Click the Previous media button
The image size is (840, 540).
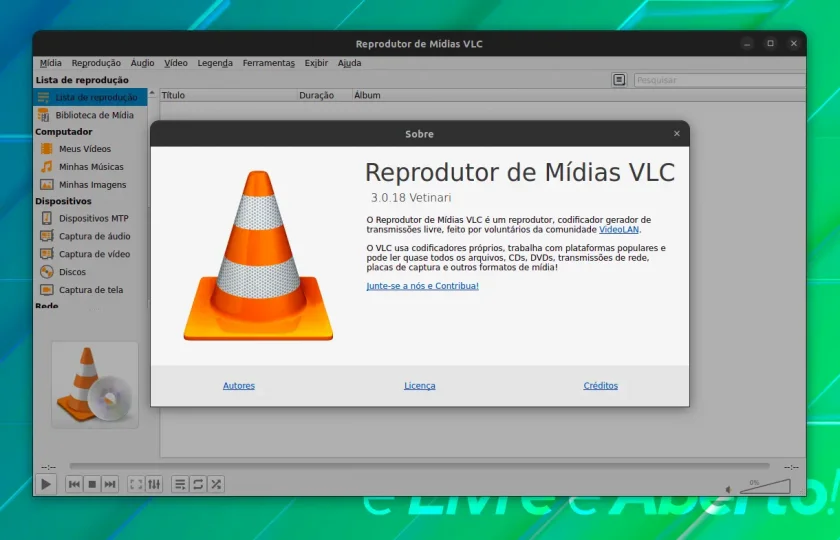(74, 484)
